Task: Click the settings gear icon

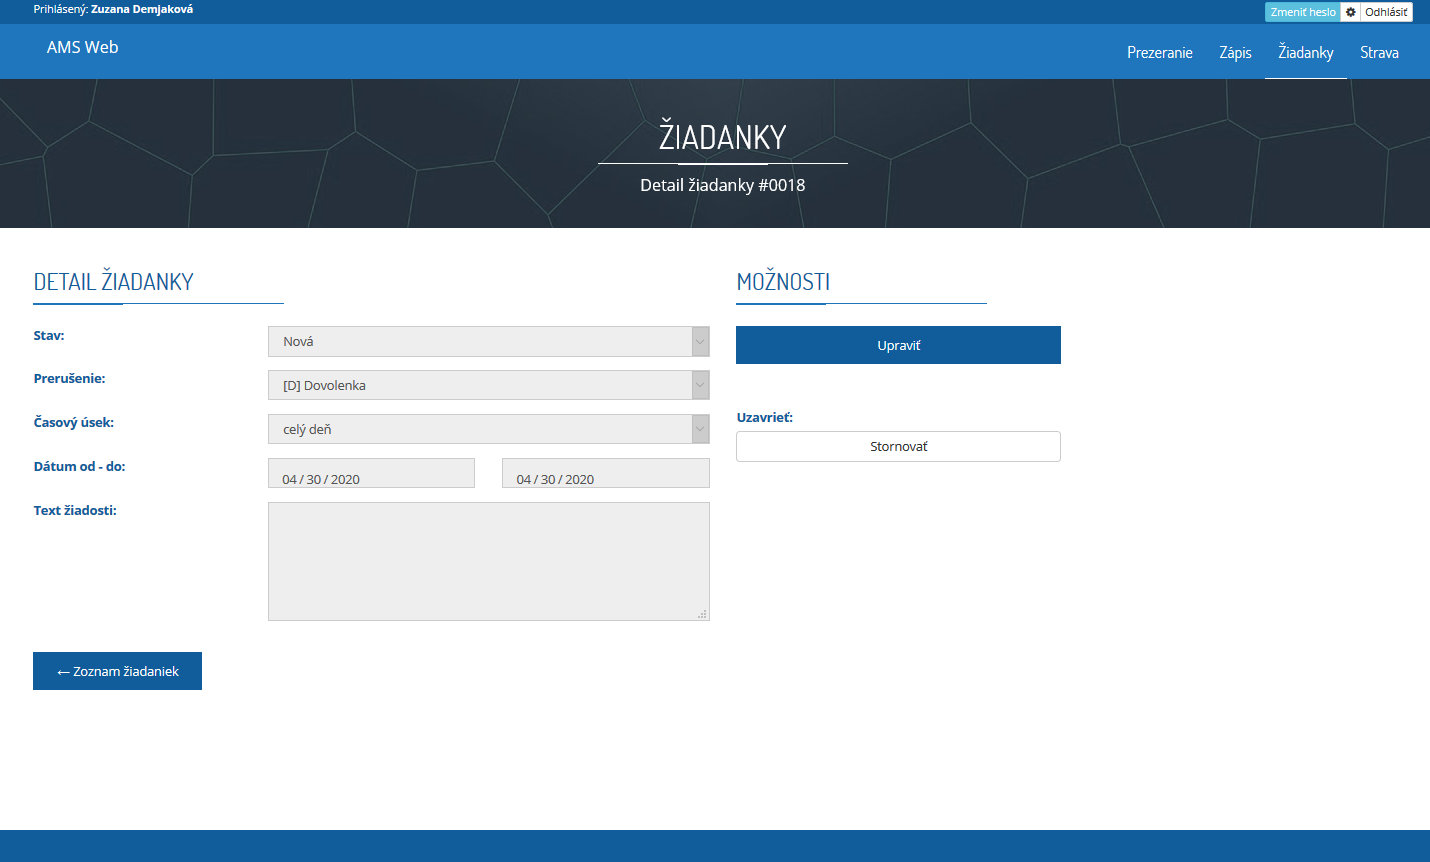Action: click(x=1350, y=12)
